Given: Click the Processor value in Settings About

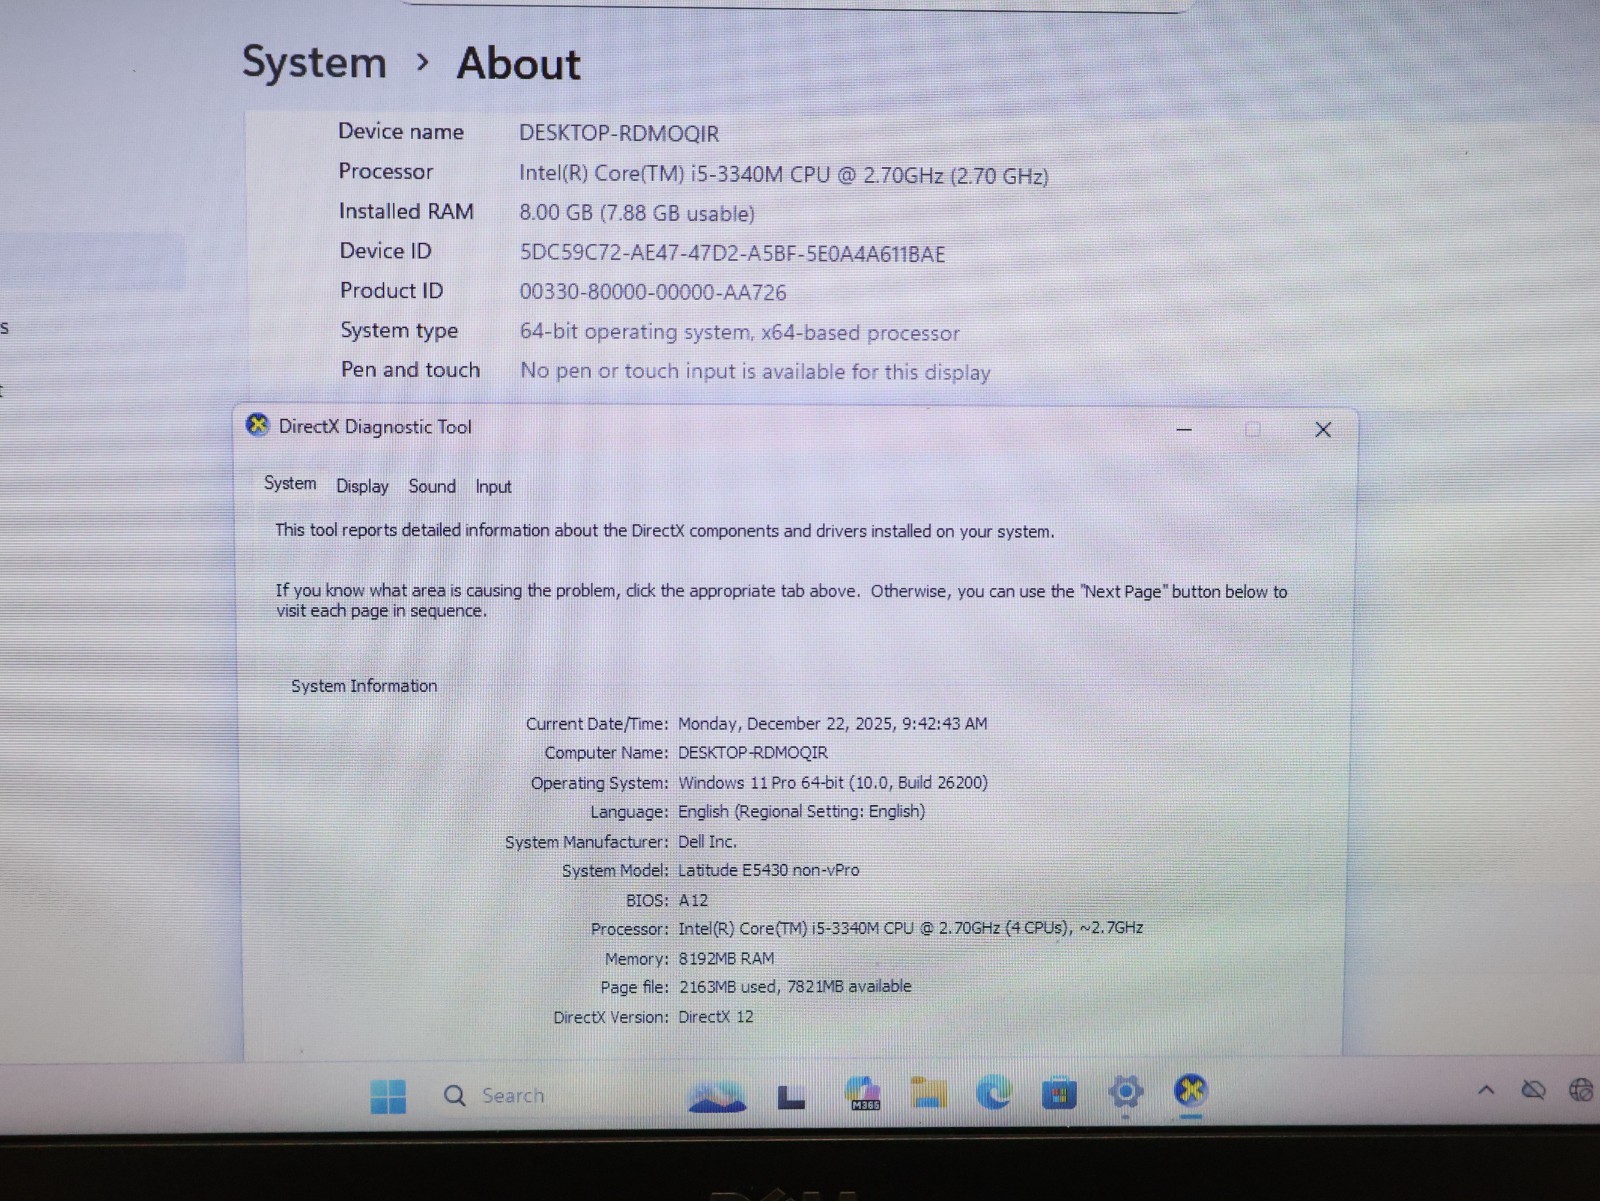Looking at the screenshot, I should coord(784,175).
